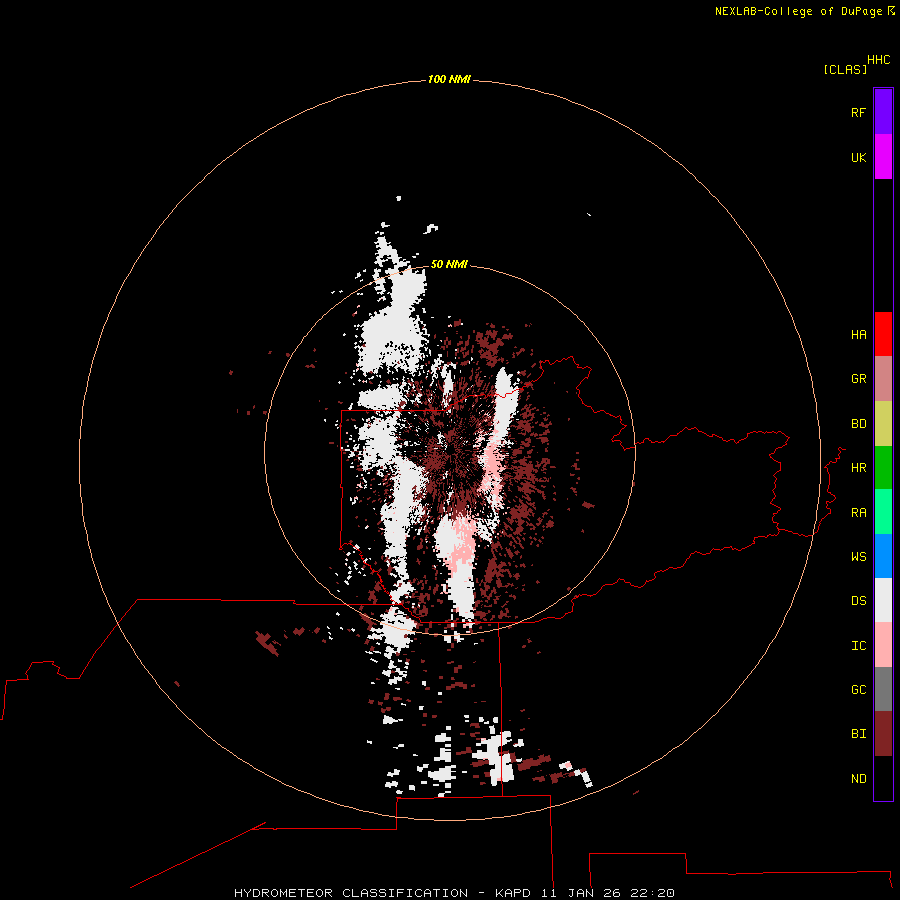
Task: Click the 50 NMI range ring label
Action: (449, 264)
